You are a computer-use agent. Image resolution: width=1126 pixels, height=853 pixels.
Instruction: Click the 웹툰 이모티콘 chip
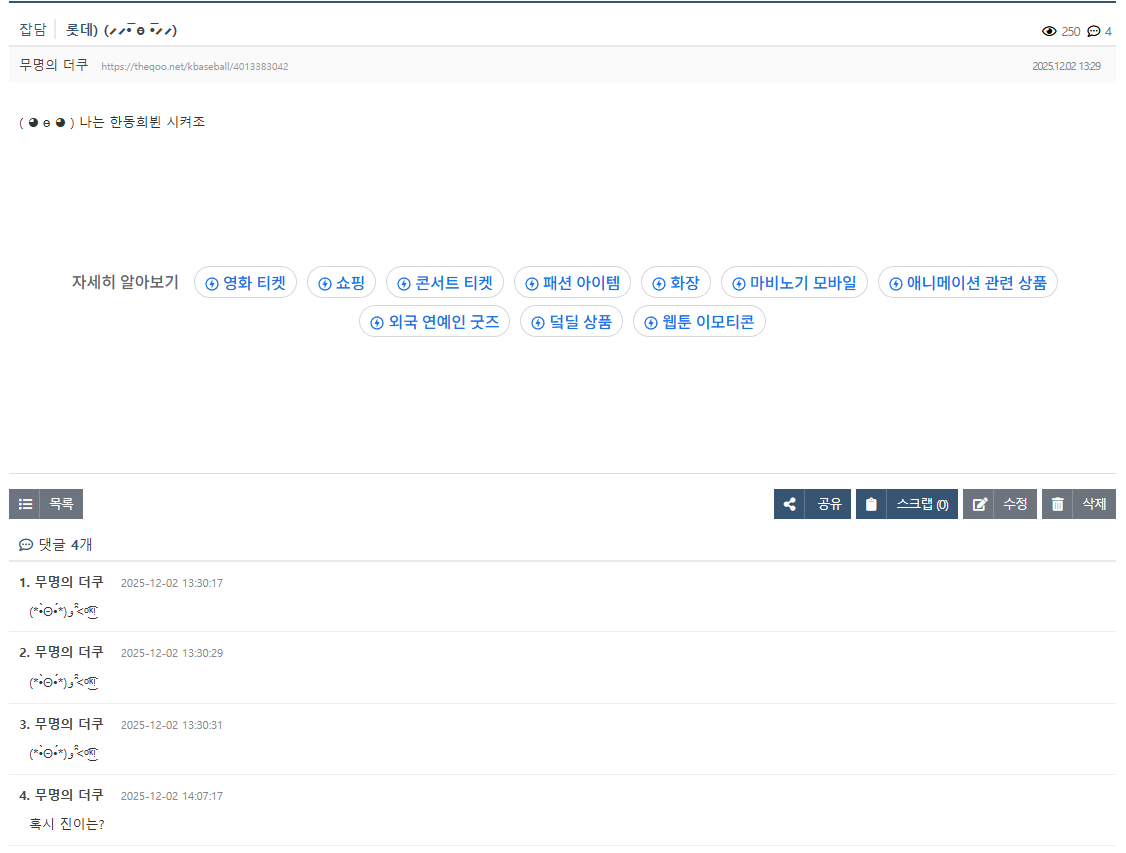699,322
